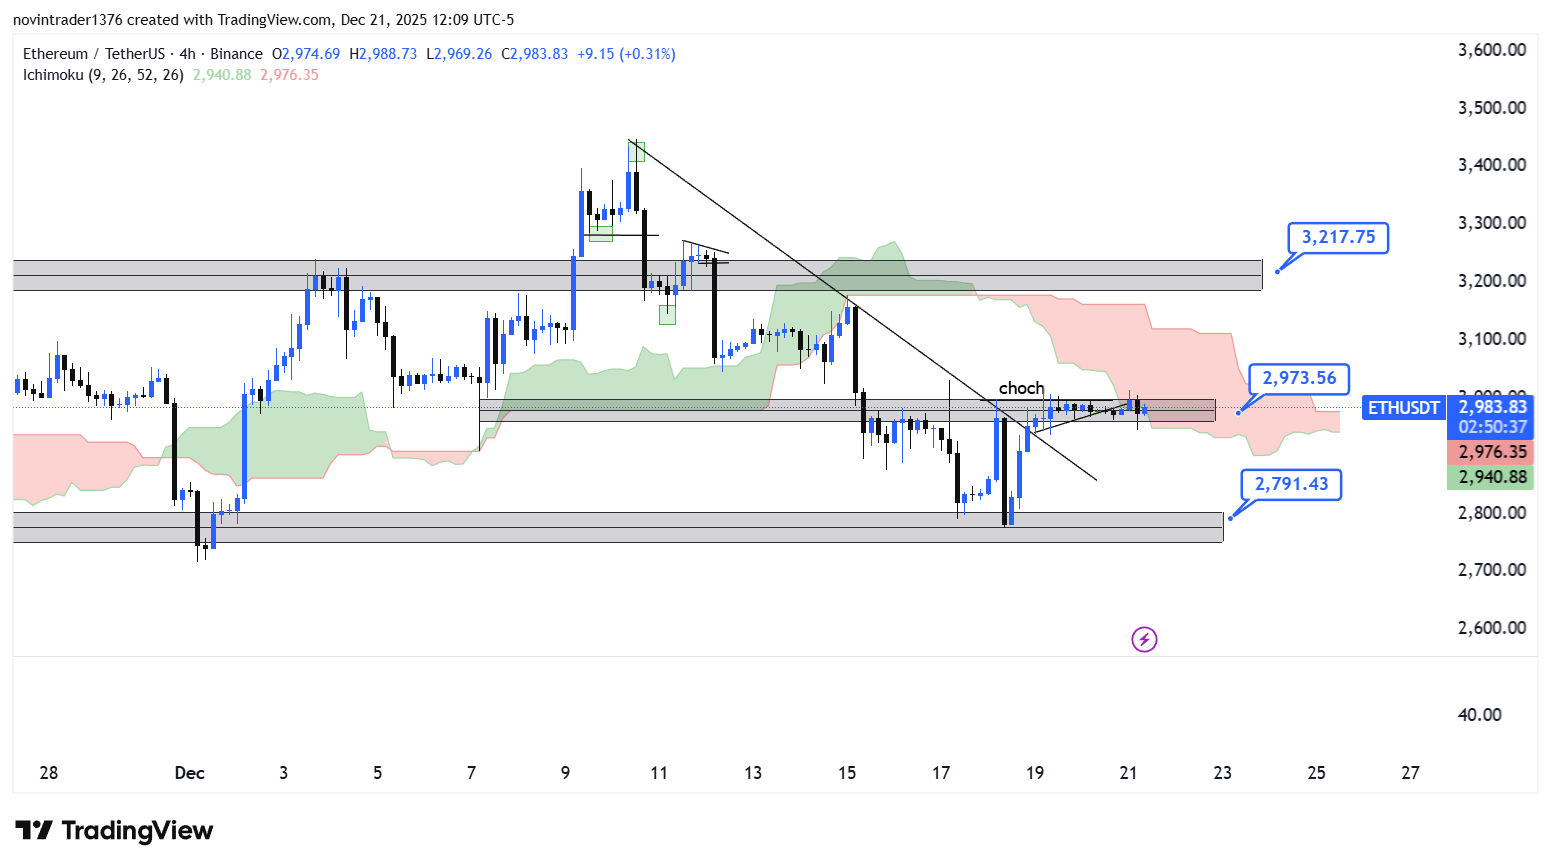Image resolution: width=1551 pixels, height=868 pixels.
Task: Click the Dec label on the time axis
Action: point(189,773)
